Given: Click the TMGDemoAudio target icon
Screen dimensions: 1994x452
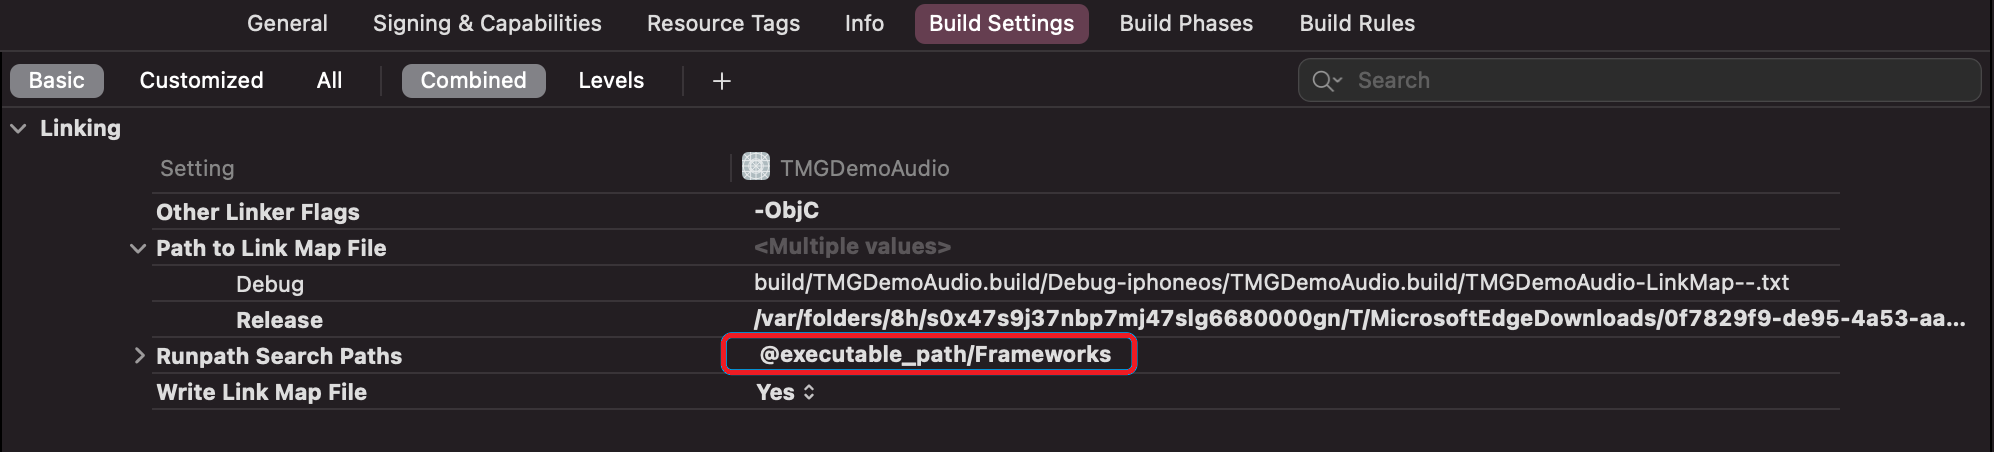Looking at the screenshot, I should tap(756, 167).
